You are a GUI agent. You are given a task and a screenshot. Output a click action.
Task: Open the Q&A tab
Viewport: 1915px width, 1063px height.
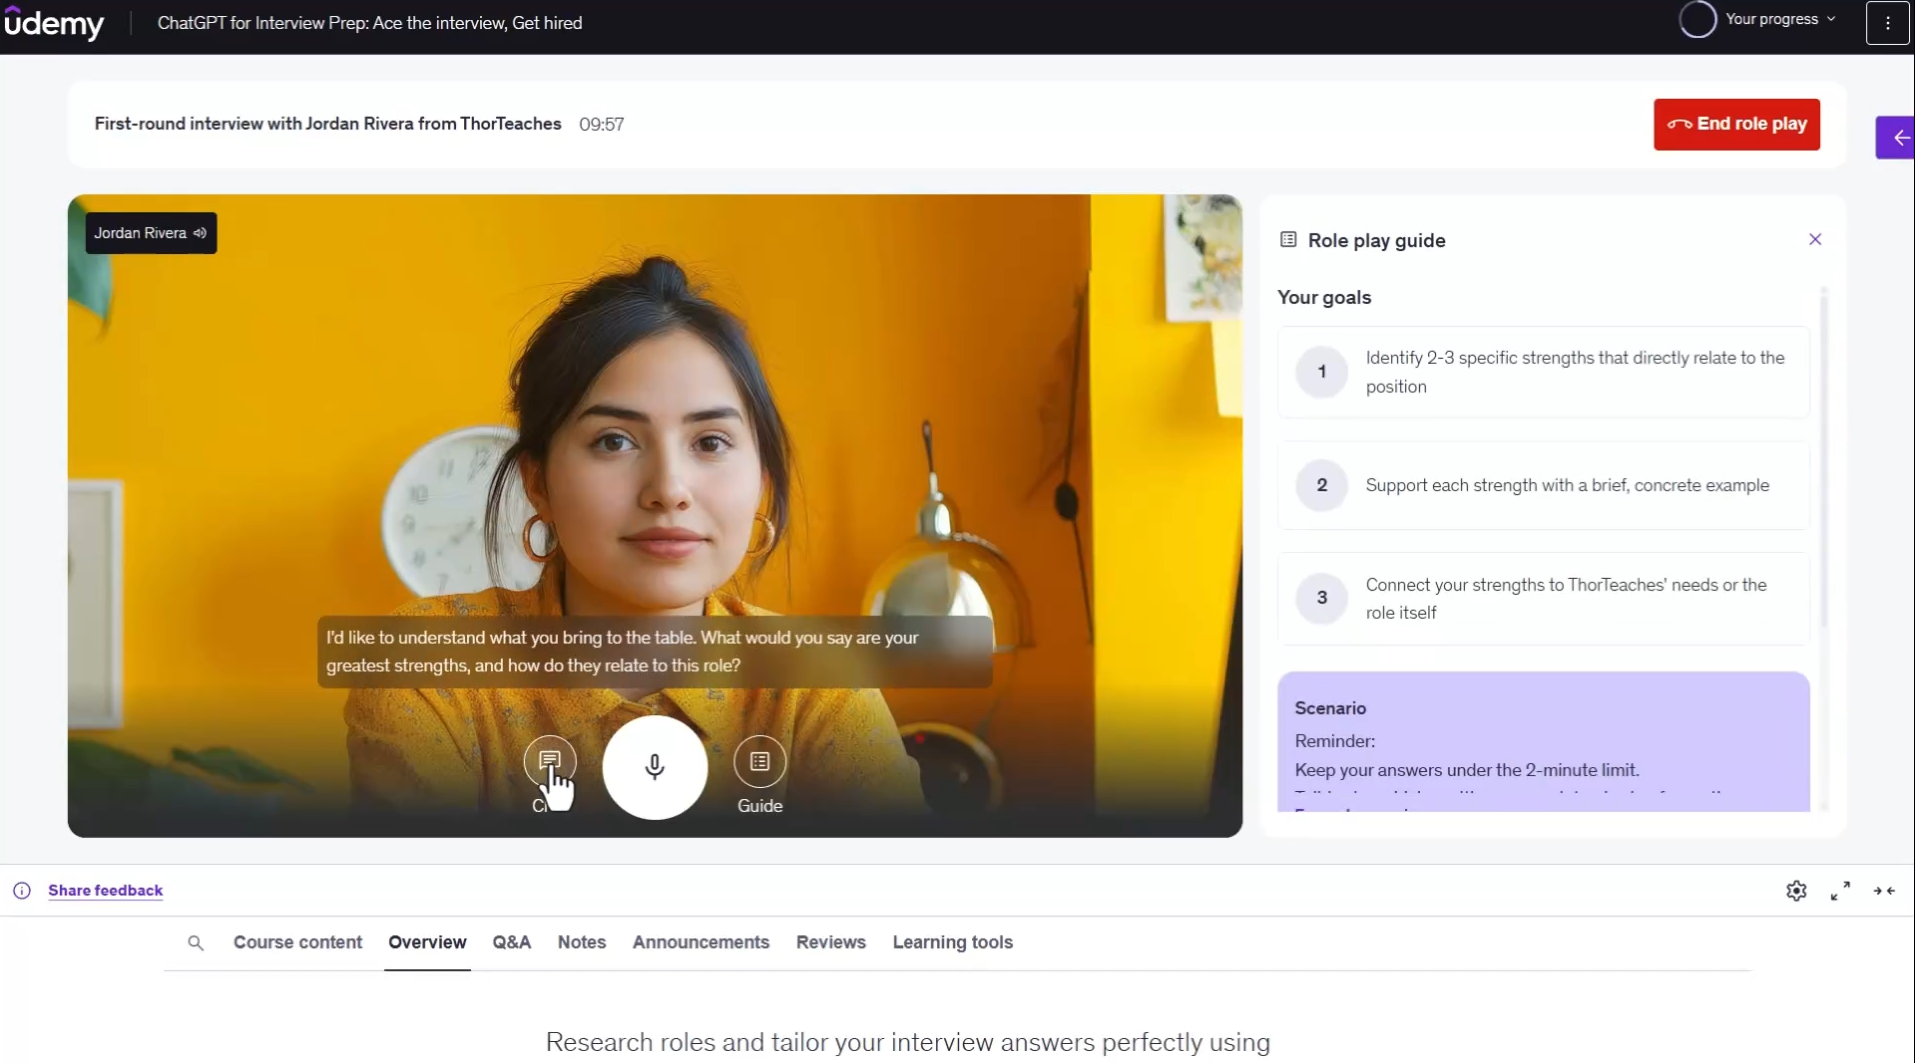[x=511, y=942]
